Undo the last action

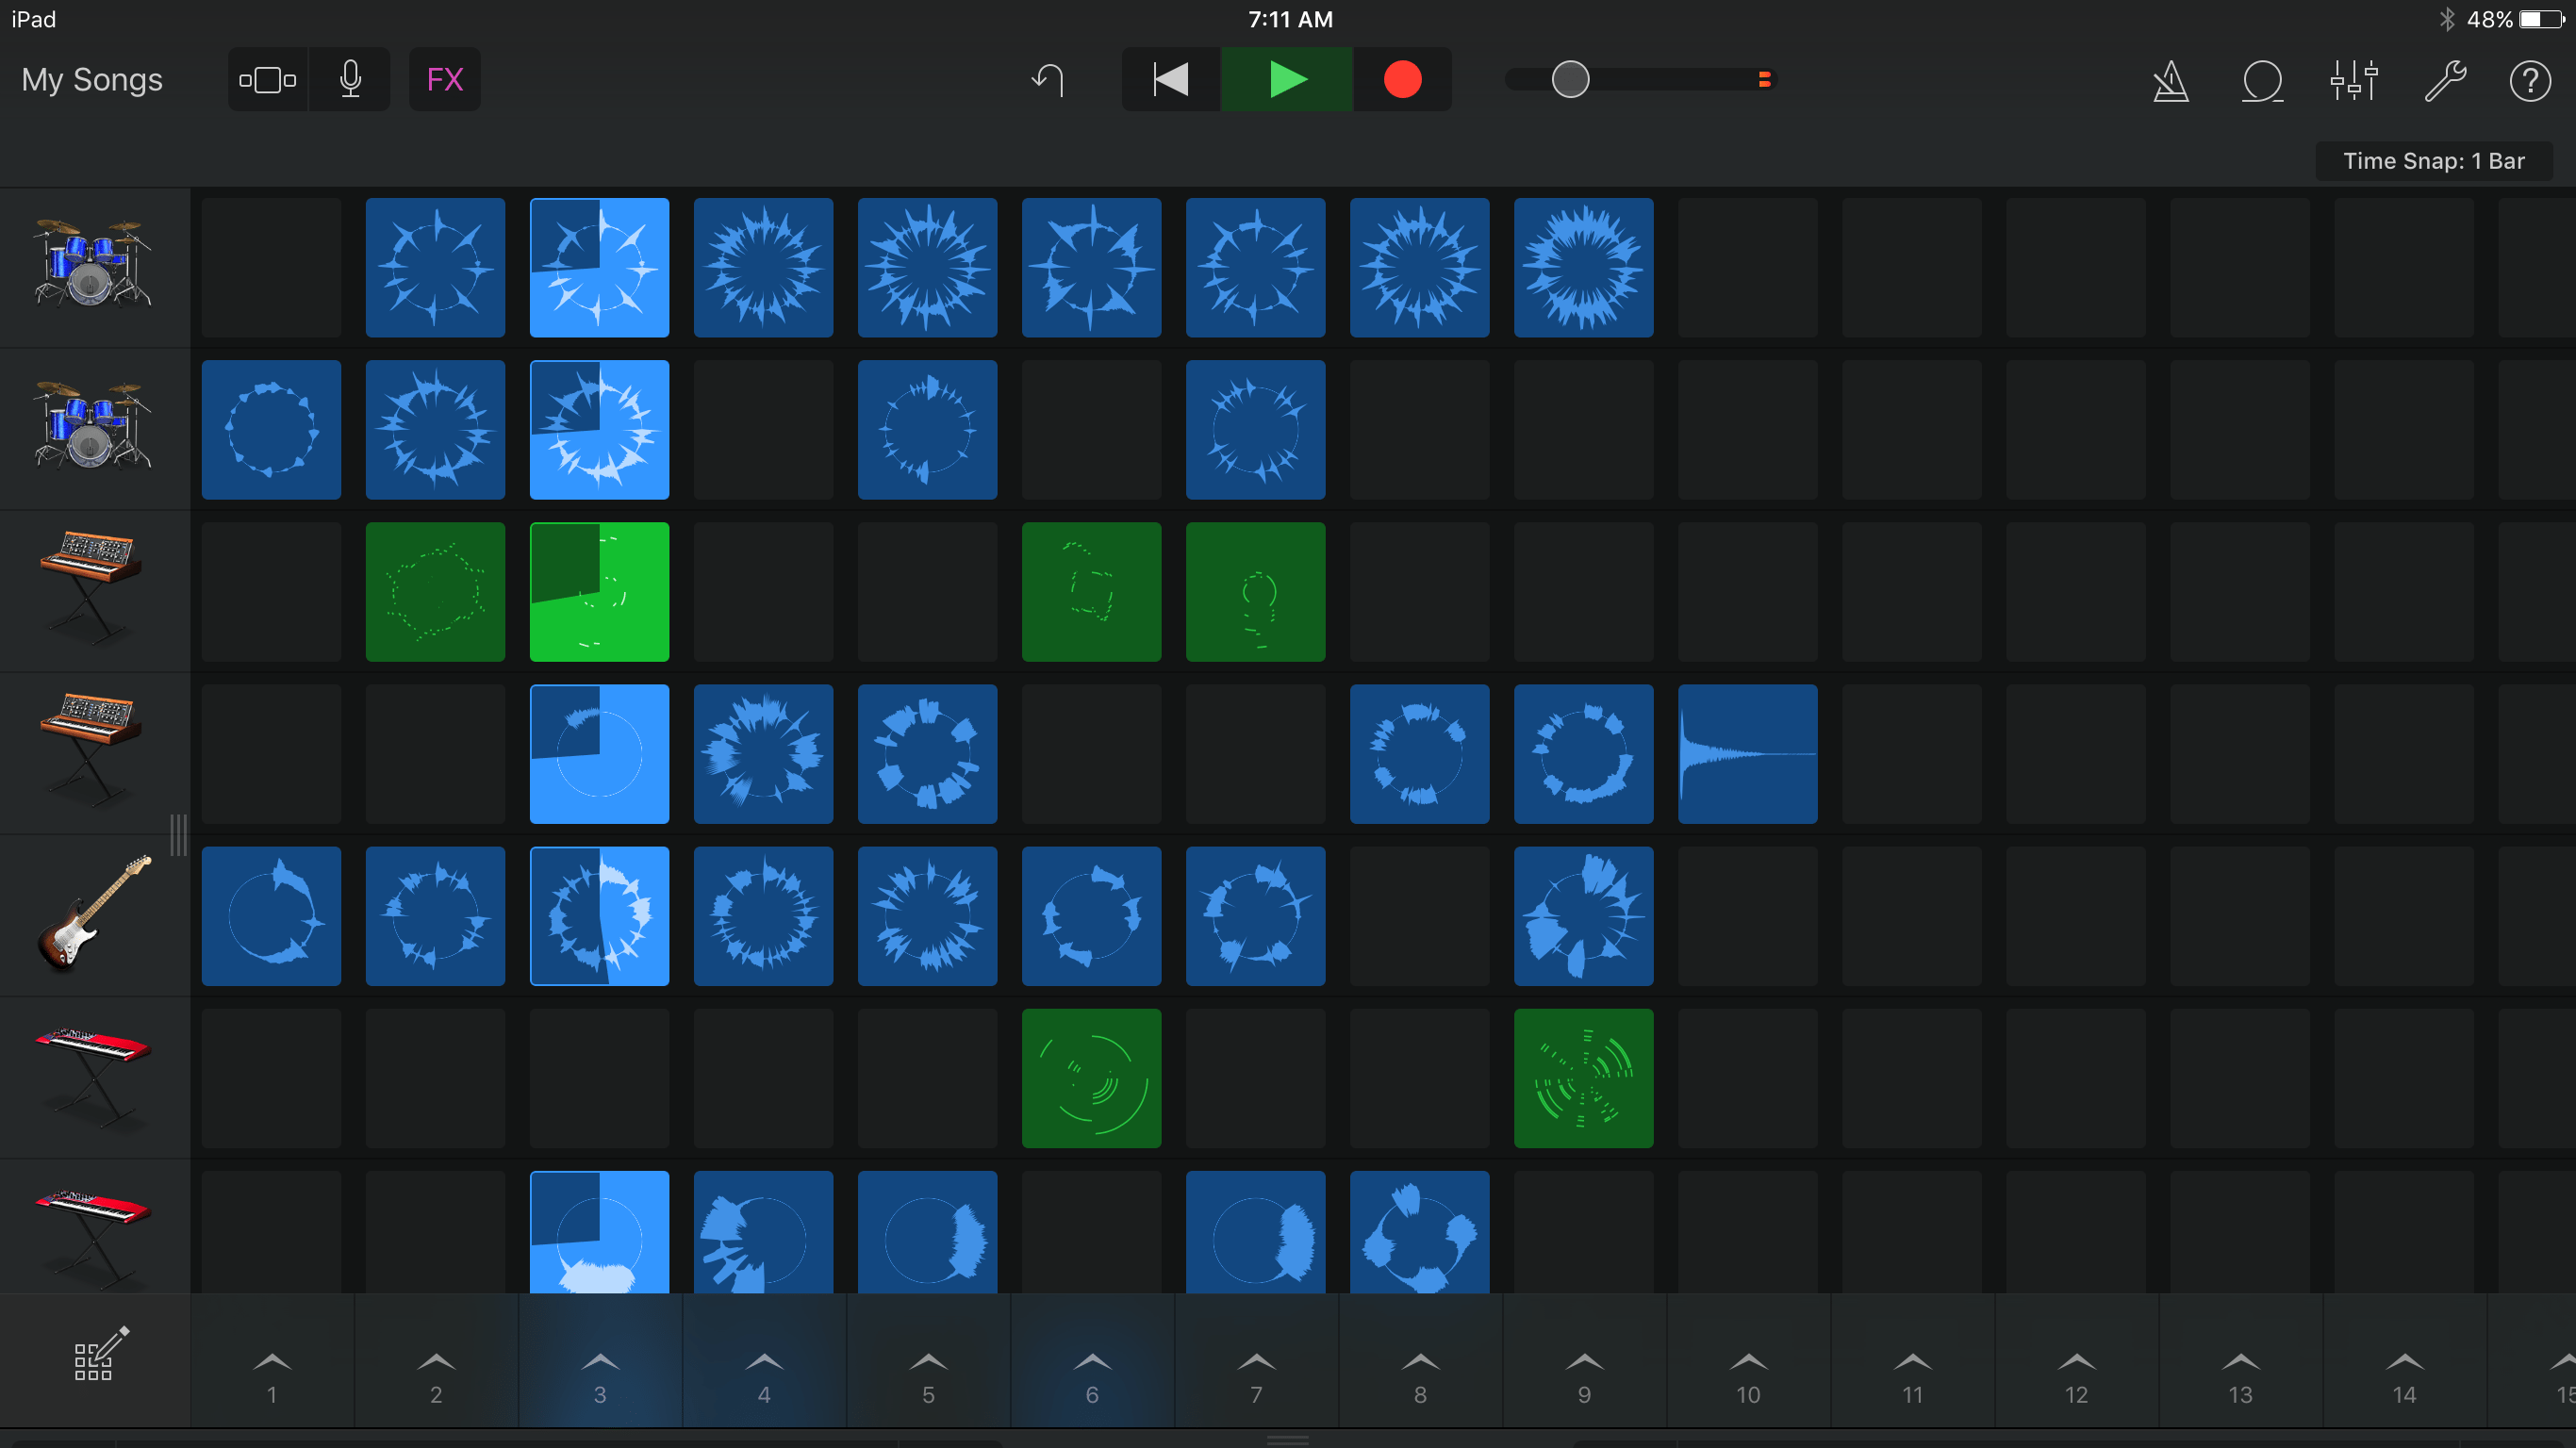tap(1047, 79)
